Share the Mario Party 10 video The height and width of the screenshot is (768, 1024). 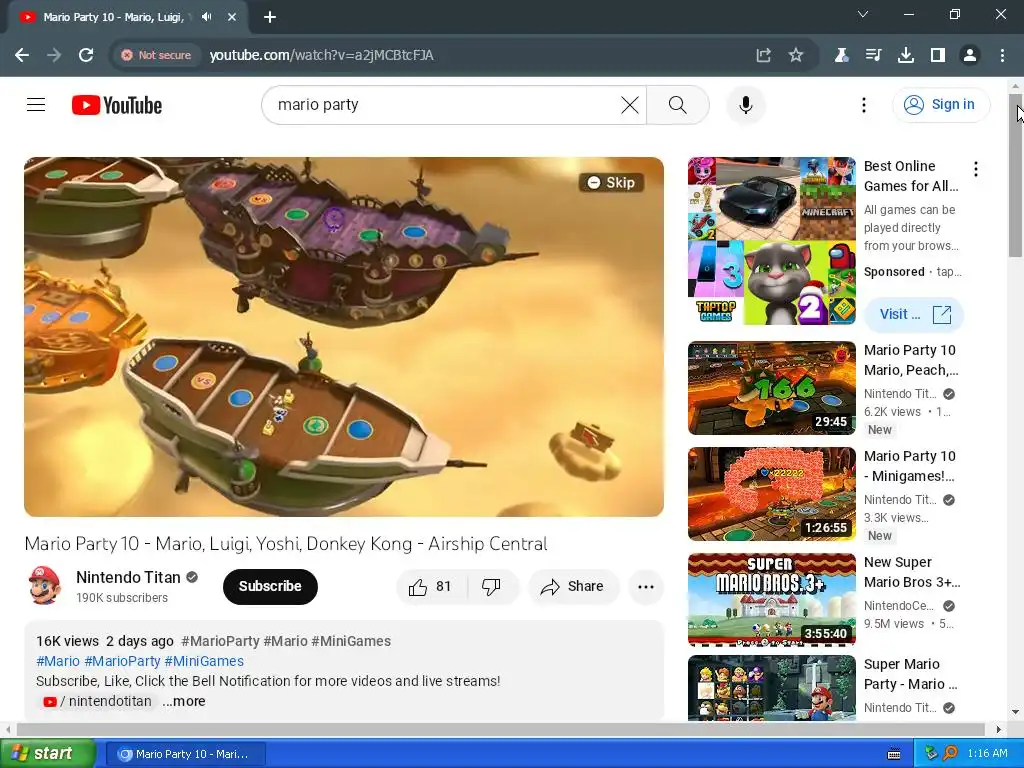click(x=573, y=586)
